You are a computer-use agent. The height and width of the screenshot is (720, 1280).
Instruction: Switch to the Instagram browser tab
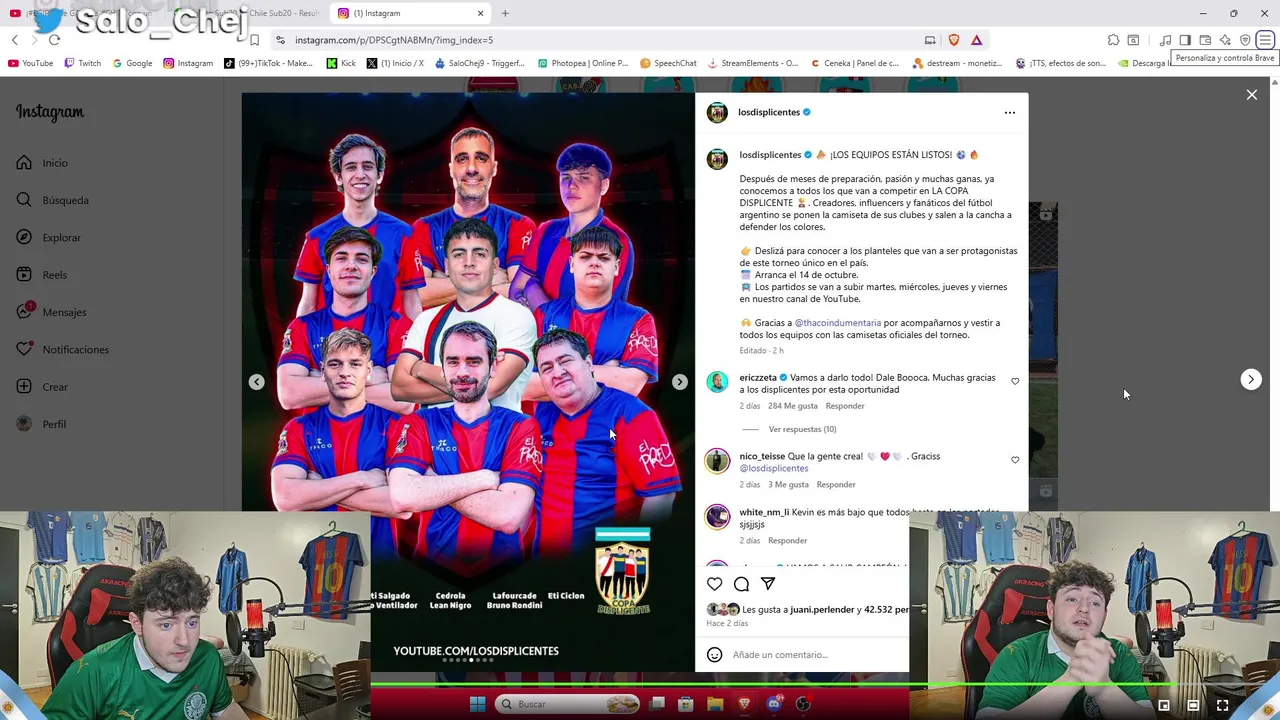pos(410,13)
